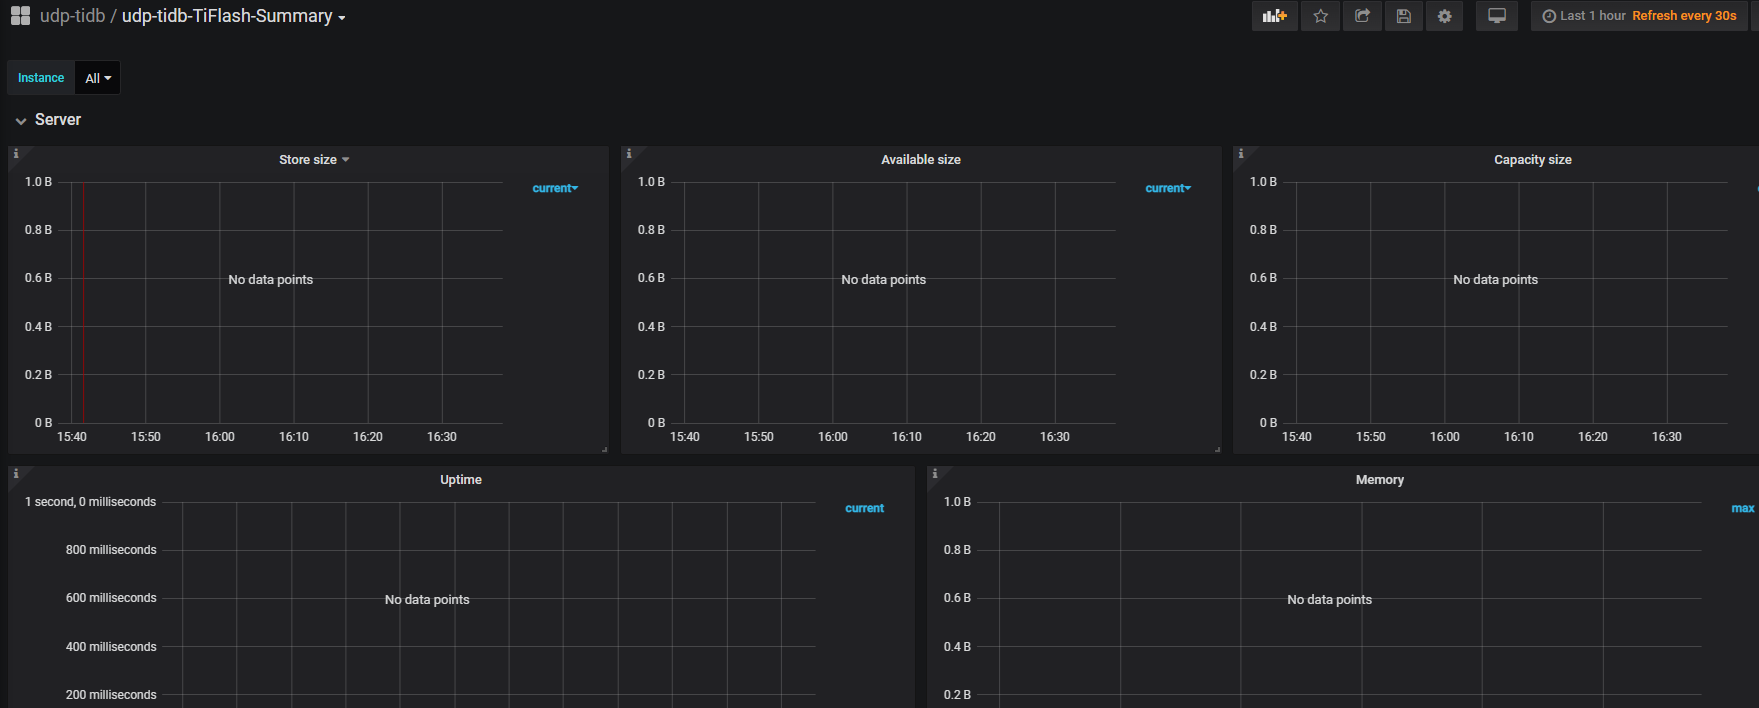Click the Add panel icon
This screenshot has height=708, width=1759.
click(1274, 16)
